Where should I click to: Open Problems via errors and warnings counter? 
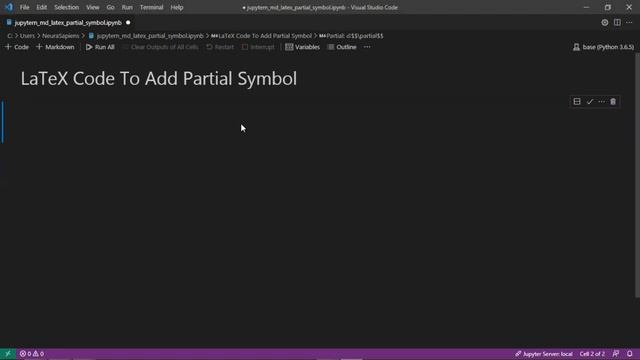[x=32, y=354]
